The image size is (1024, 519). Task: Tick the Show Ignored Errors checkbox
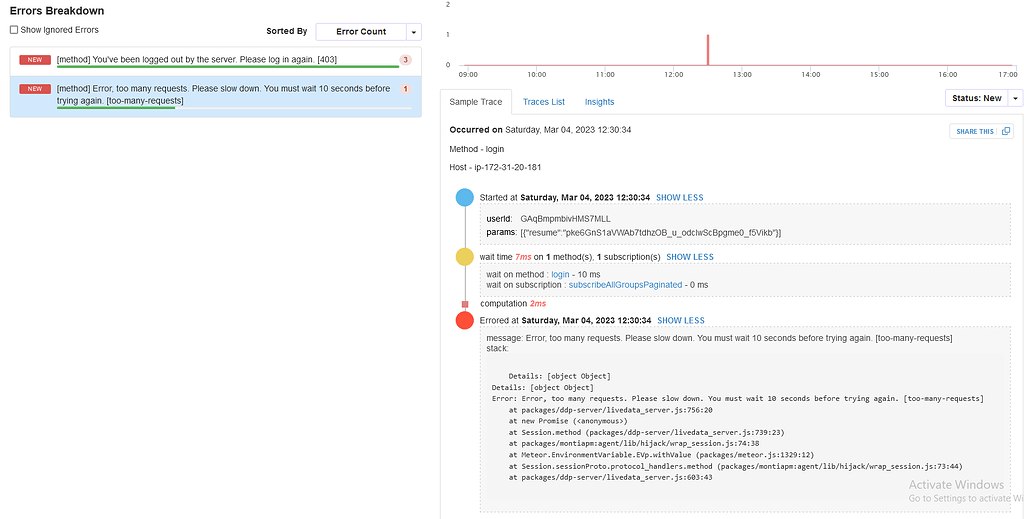[14, 30]
